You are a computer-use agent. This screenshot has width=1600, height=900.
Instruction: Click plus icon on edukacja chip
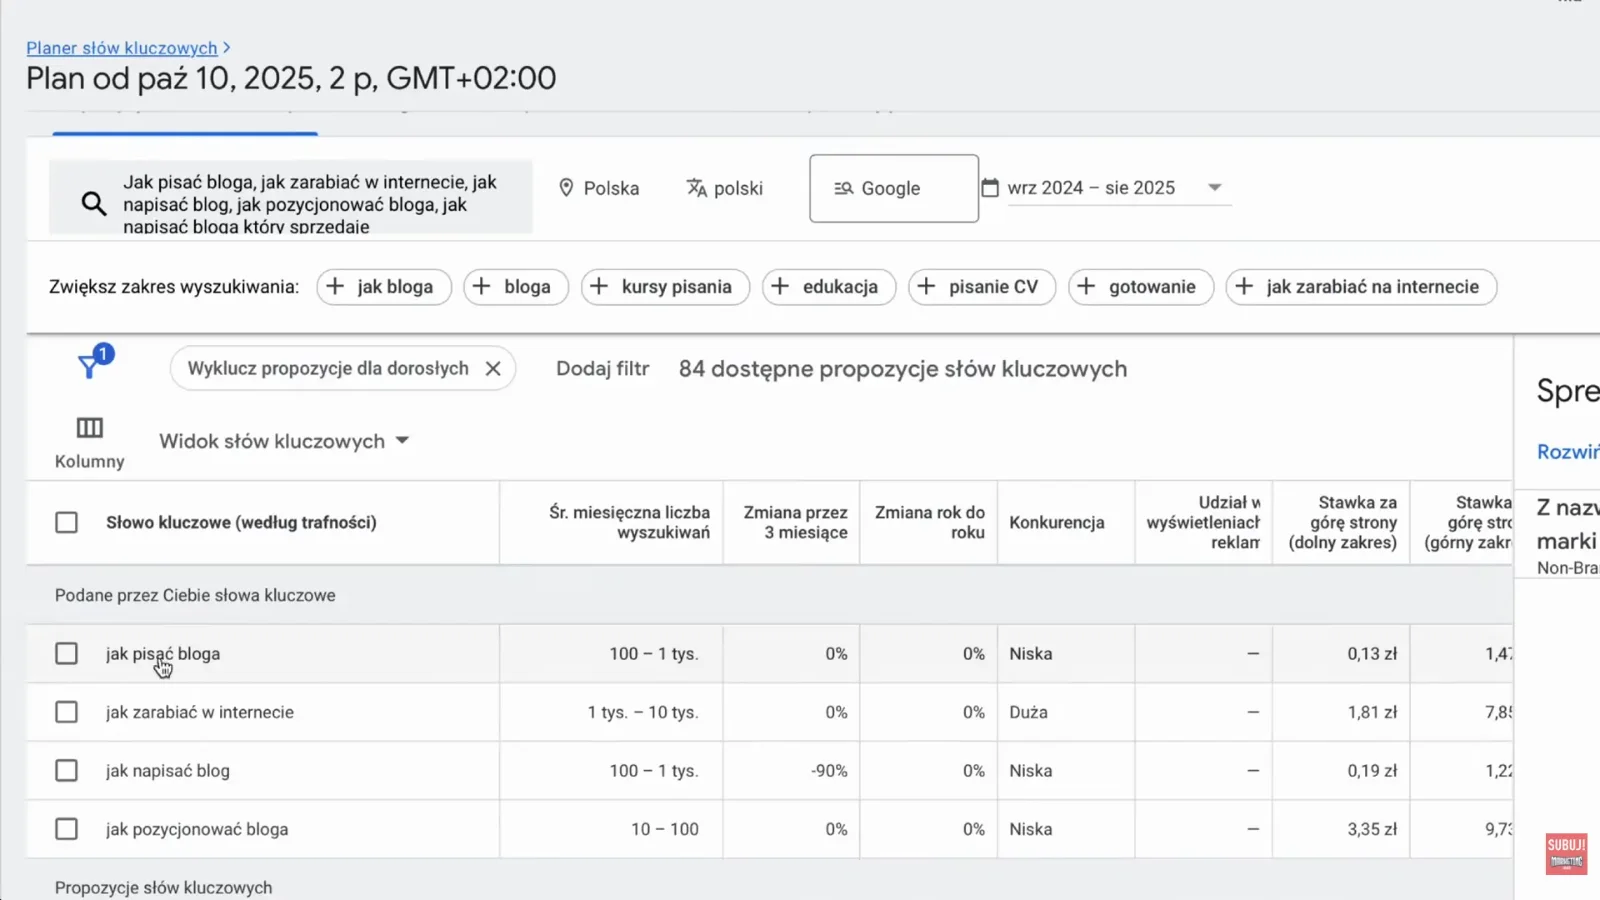tap(780, 287)
